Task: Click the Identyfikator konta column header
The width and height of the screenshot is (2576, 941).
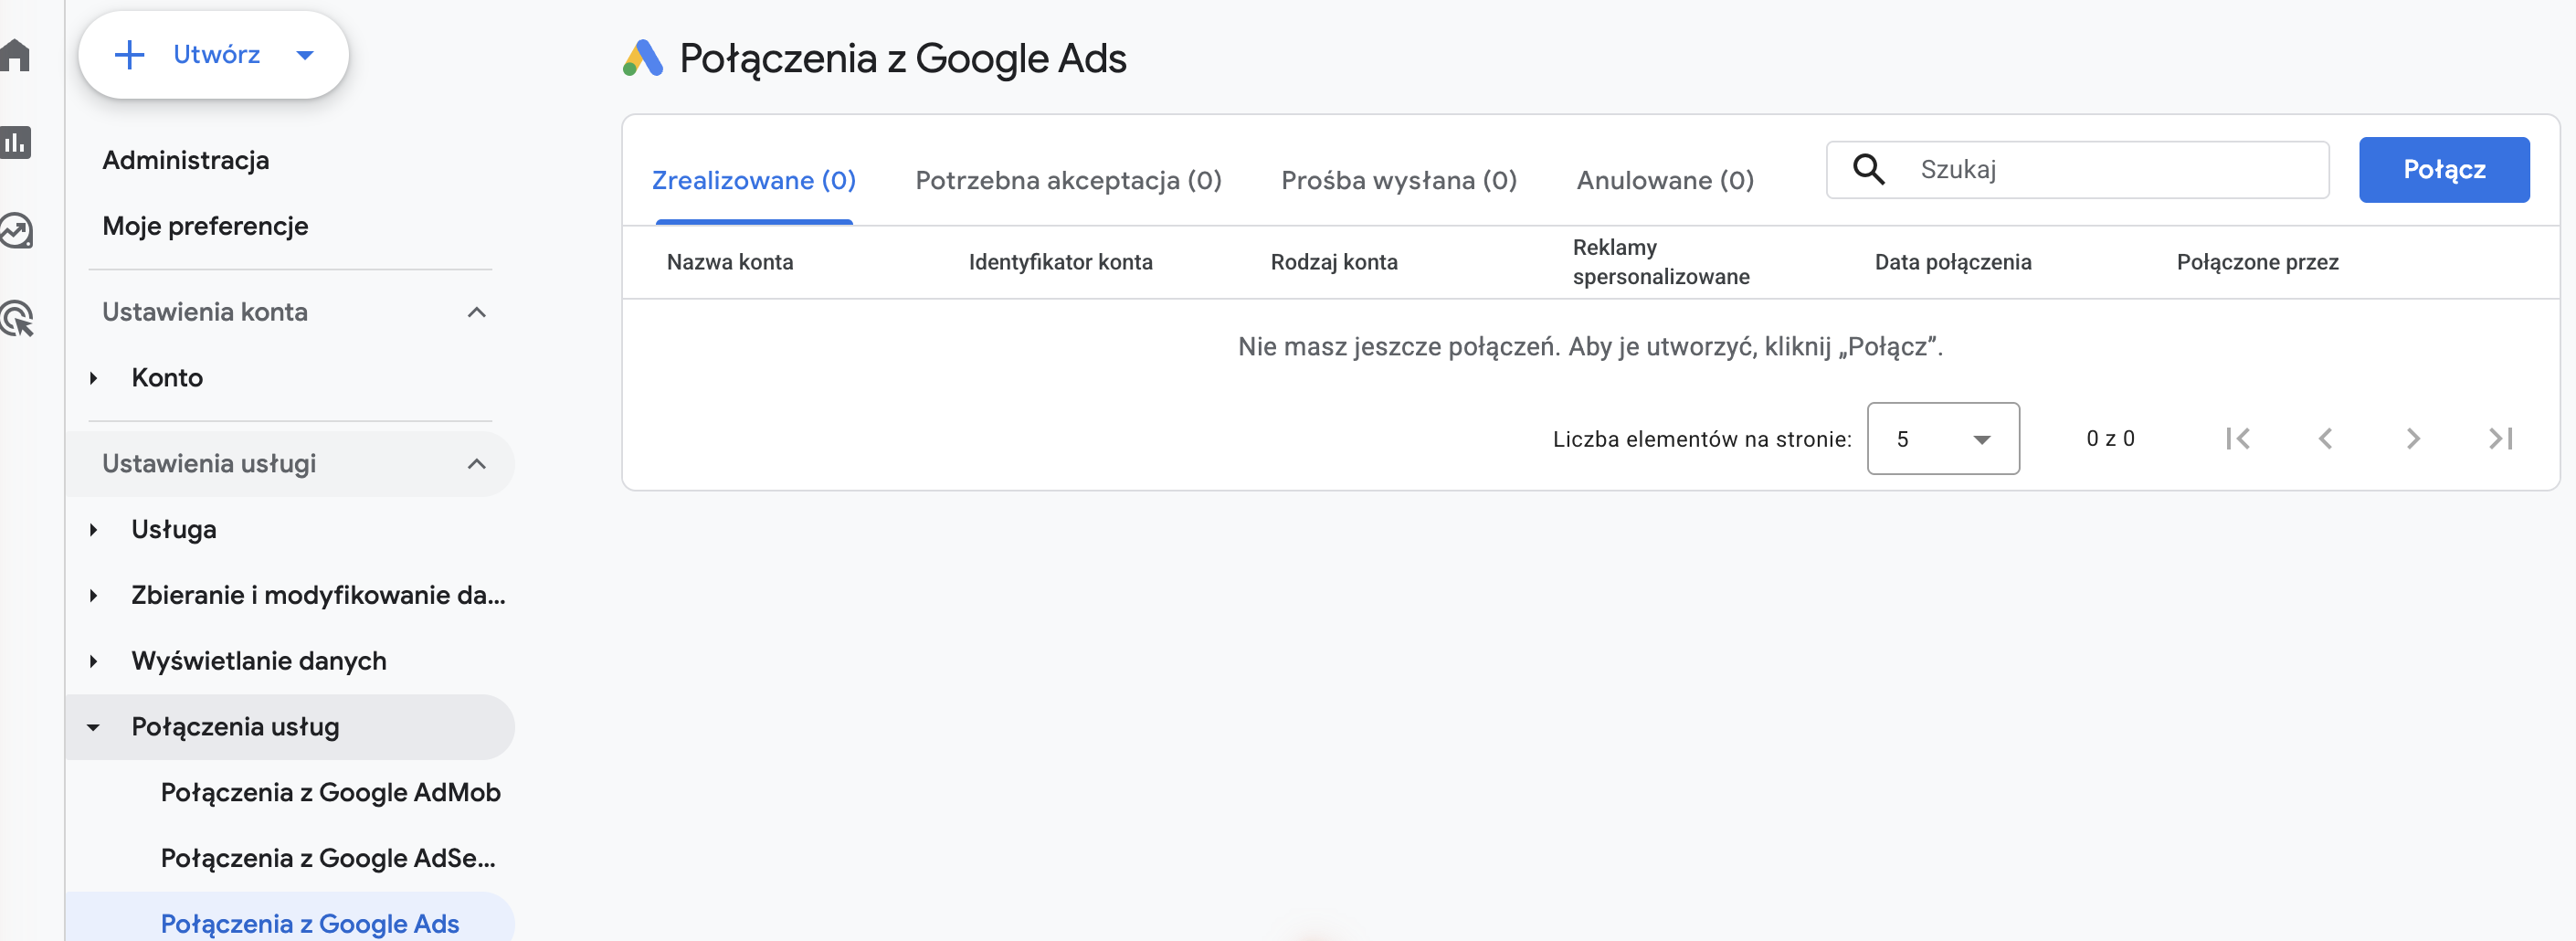Action: coord(1060,262)
